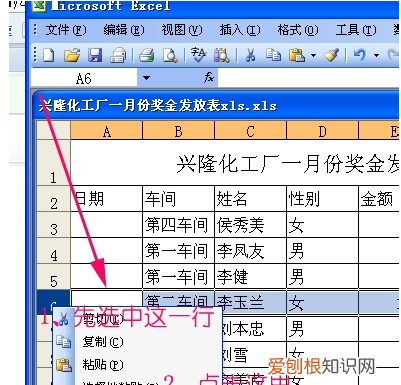Click the Spelling check icon
Viewport: 401px width, 385px height.
(199, 55)
